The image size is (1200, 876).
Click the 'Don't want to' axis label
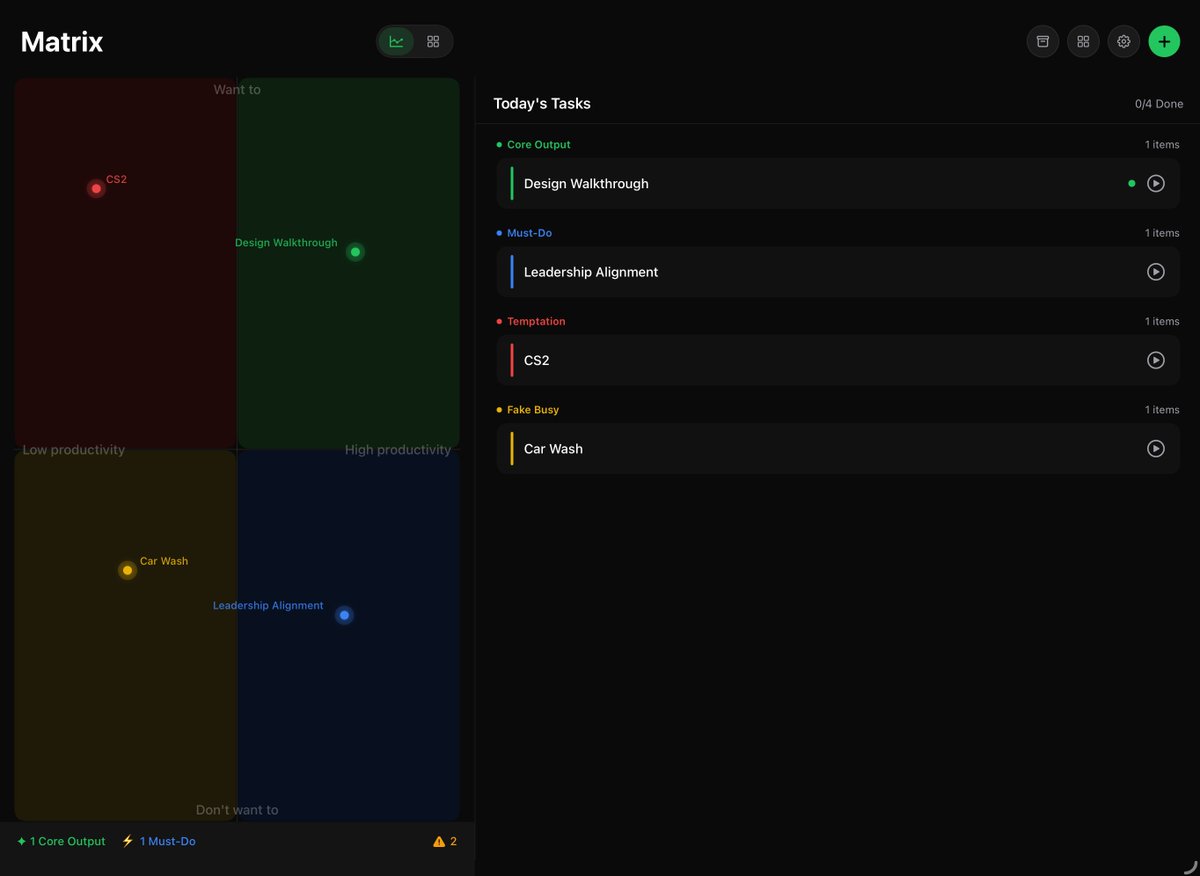click(237, 810)
